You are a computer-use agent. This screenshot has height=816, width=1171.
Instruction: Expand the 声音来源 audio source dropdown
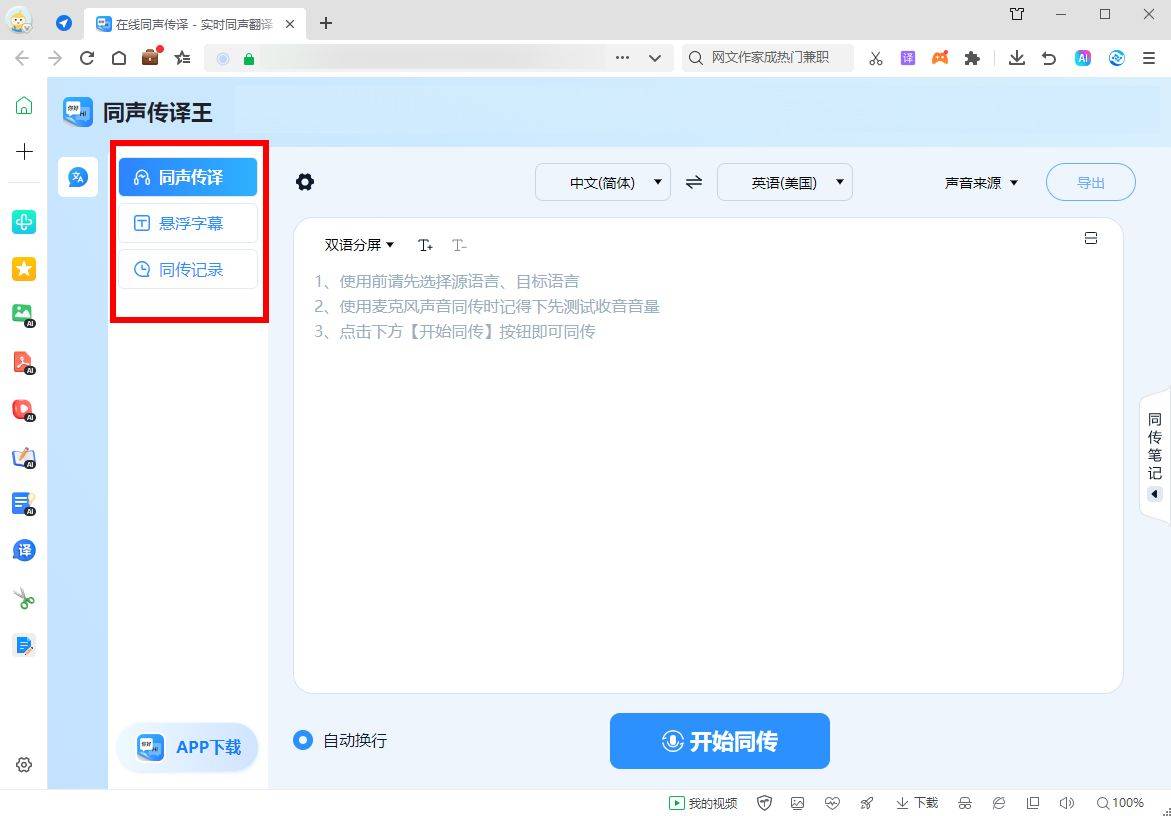coord(981,182)
